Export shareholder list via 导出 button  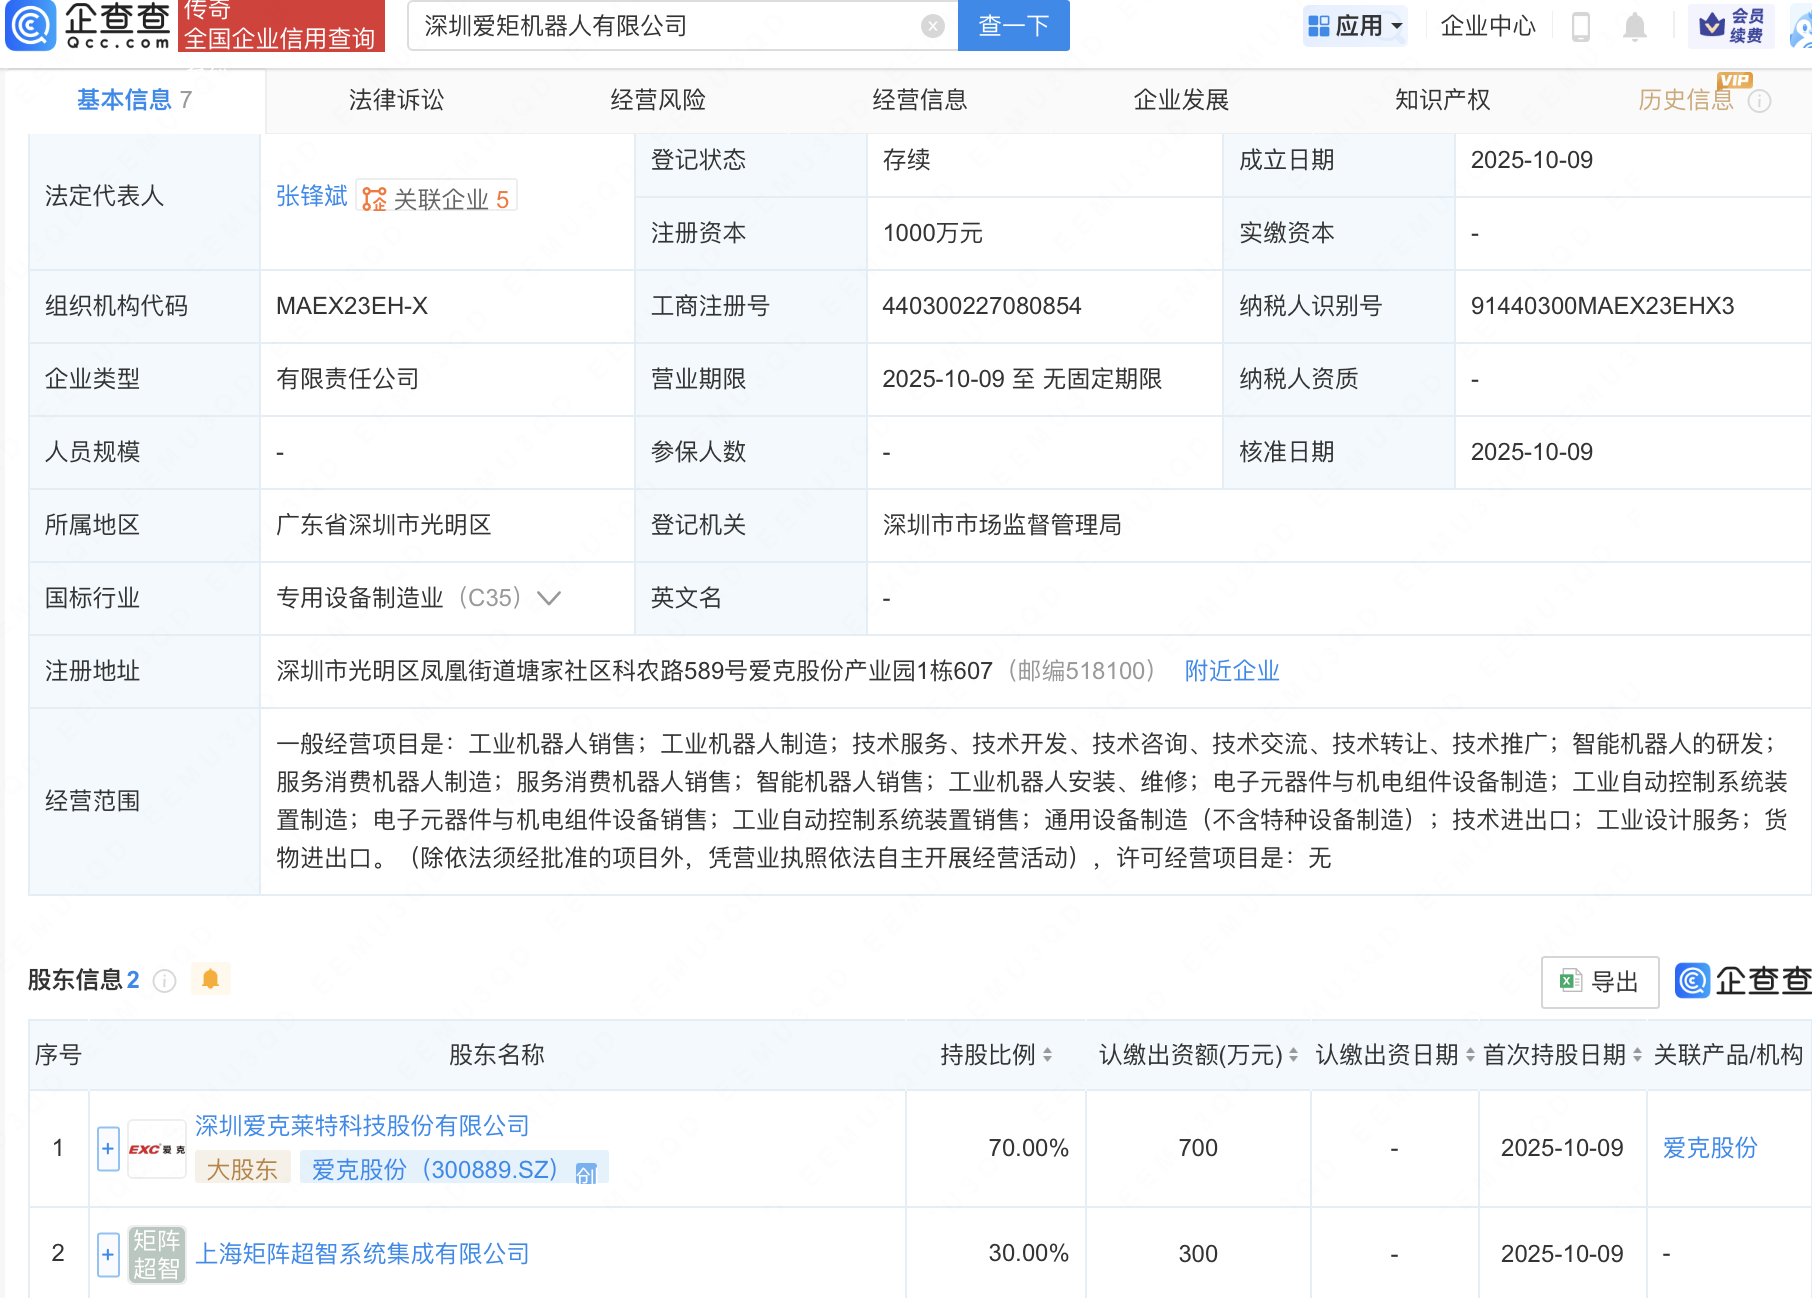click(1600, 982)
